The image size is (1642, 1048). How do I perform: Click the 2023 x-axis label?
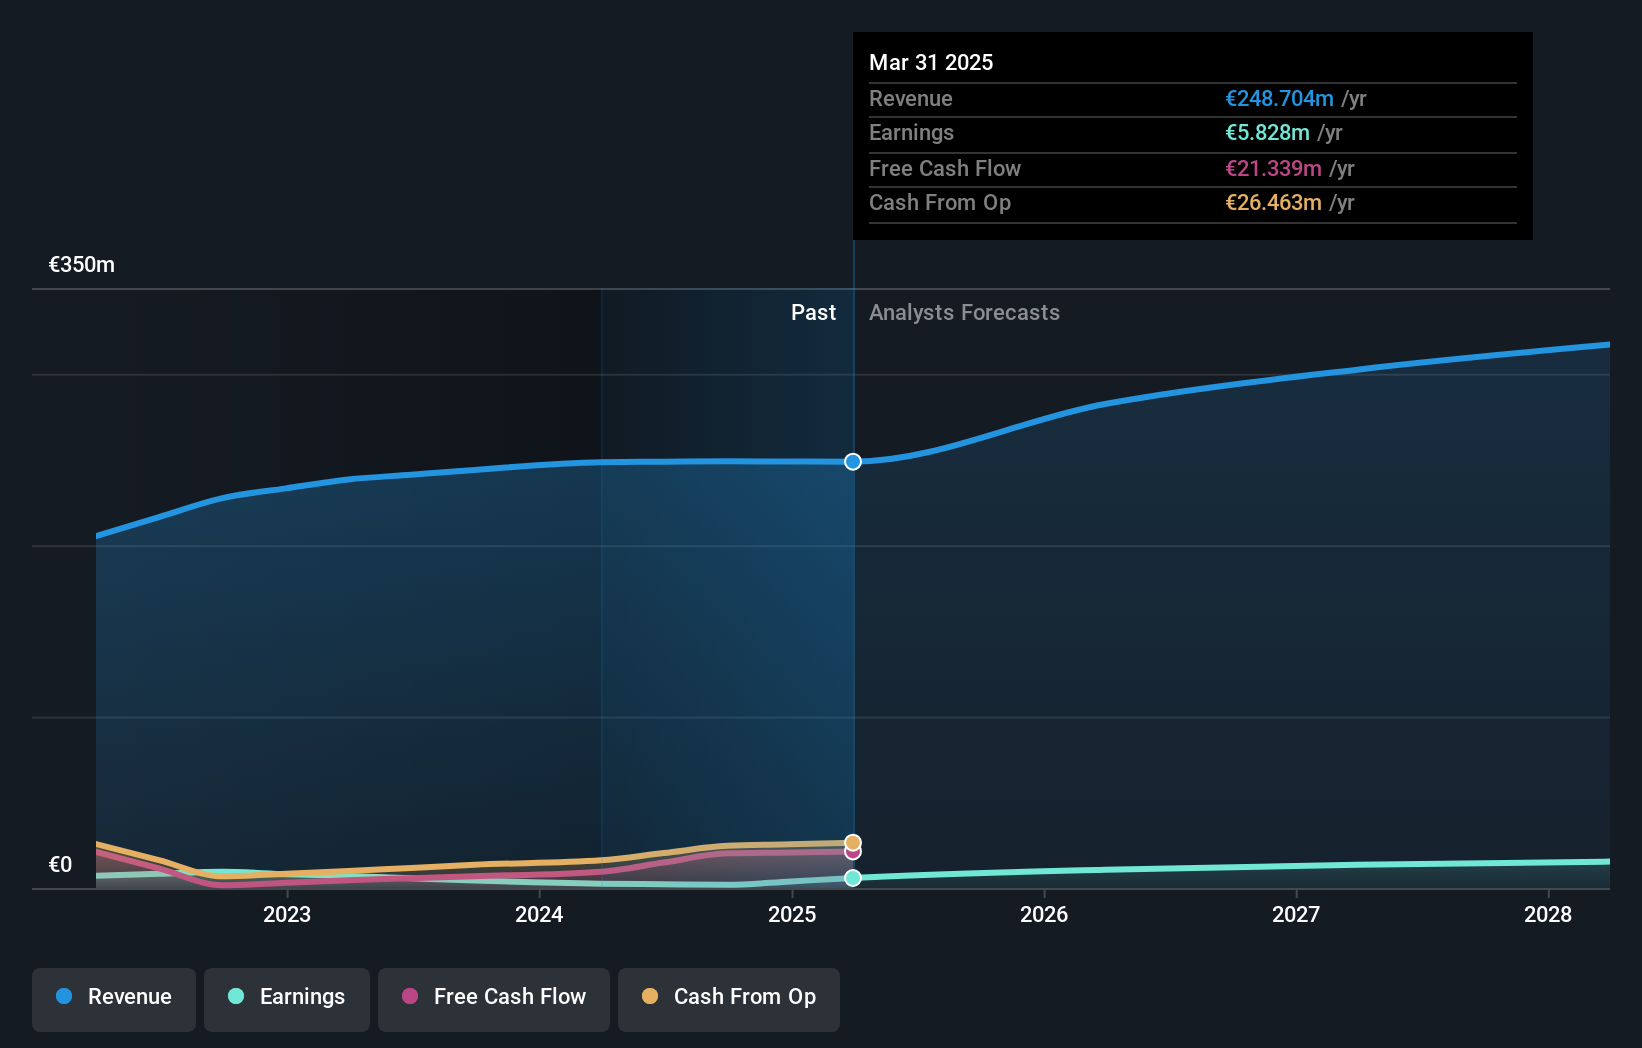pos(287,914)
